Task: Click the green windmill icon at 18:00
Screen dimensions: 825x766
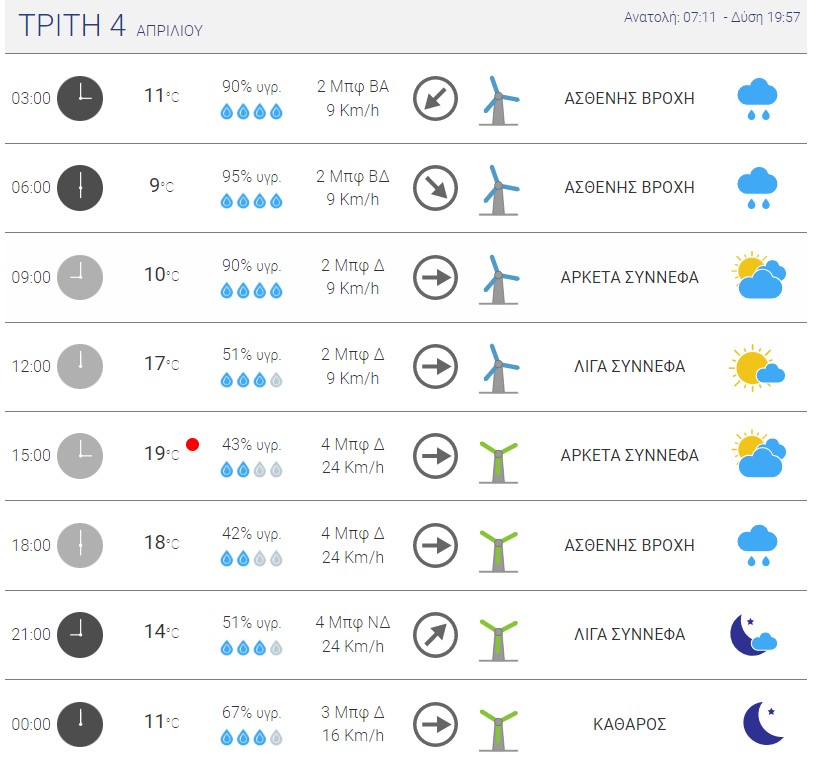Action: pos(499,551)
